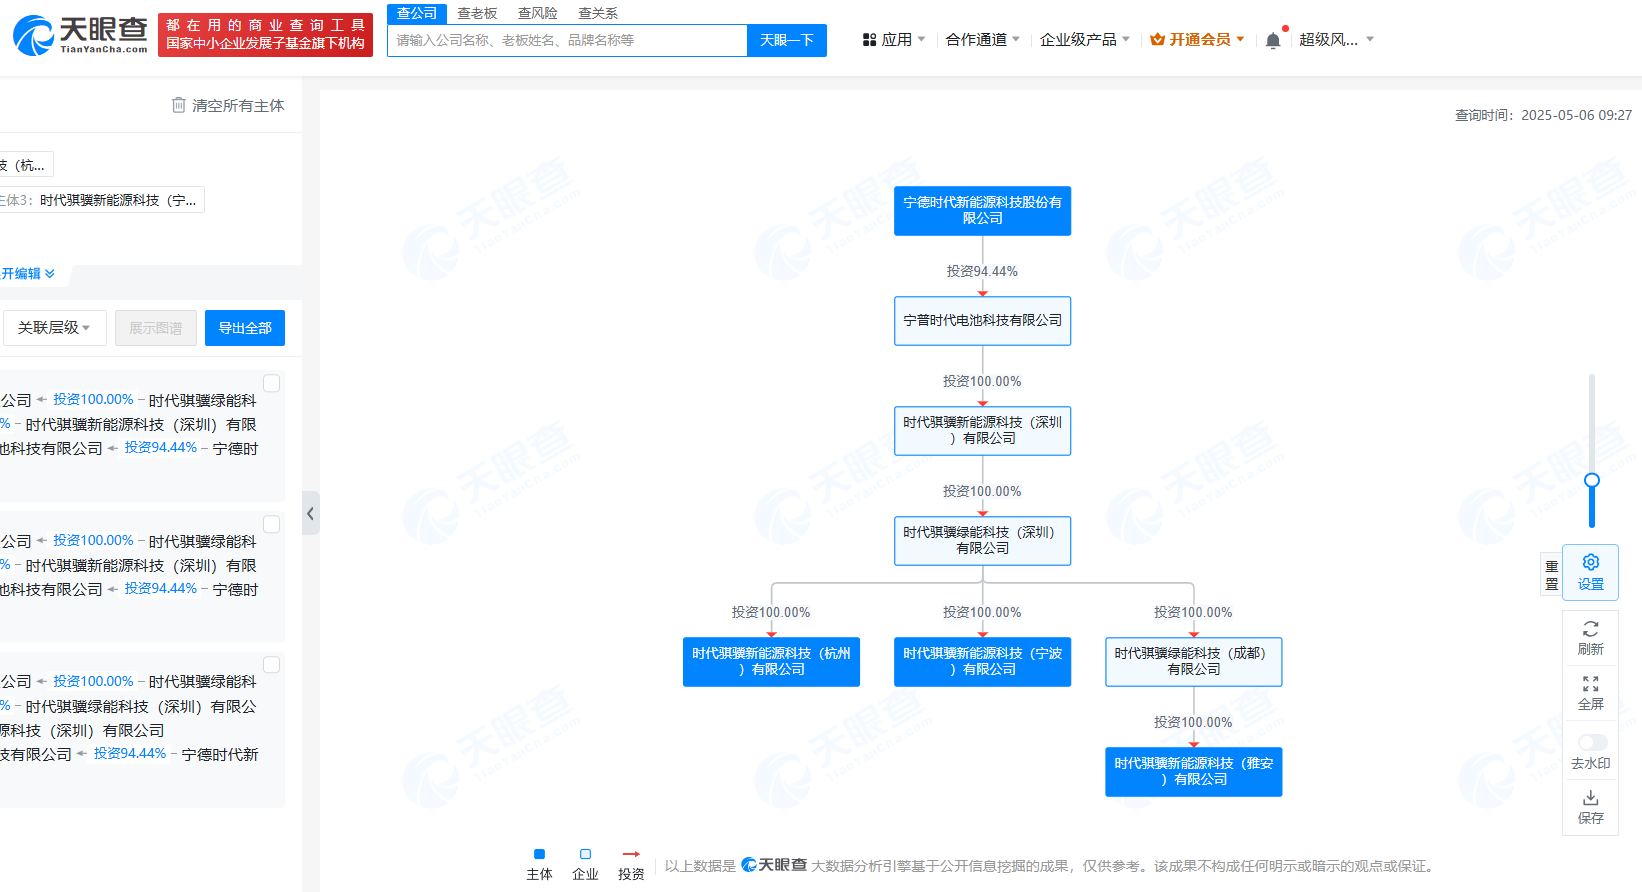Check the second relationship path checkbox
Viewport: 1642px width, 892px height.
(271, 524)
